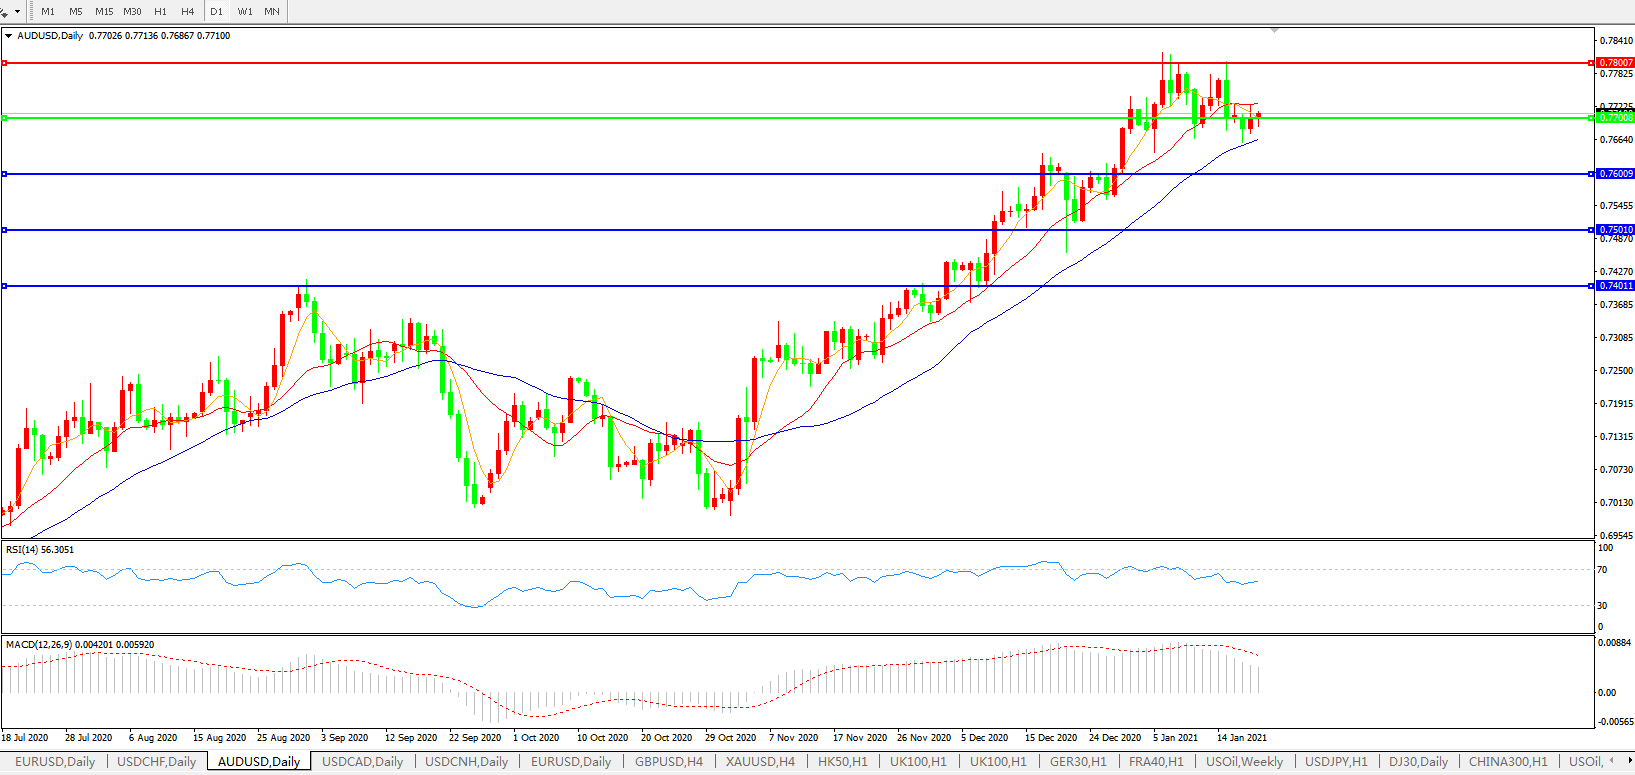This screenshot has width=1635, height=775.
Task: Click the red 0.78007 line's left handle
Action: click(5, 63)
